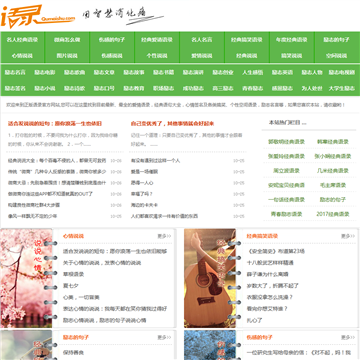The height and width of the screenshot is (360, 360).
Task: Open red headline 自己变优秀了
Action: coord(172,124)
